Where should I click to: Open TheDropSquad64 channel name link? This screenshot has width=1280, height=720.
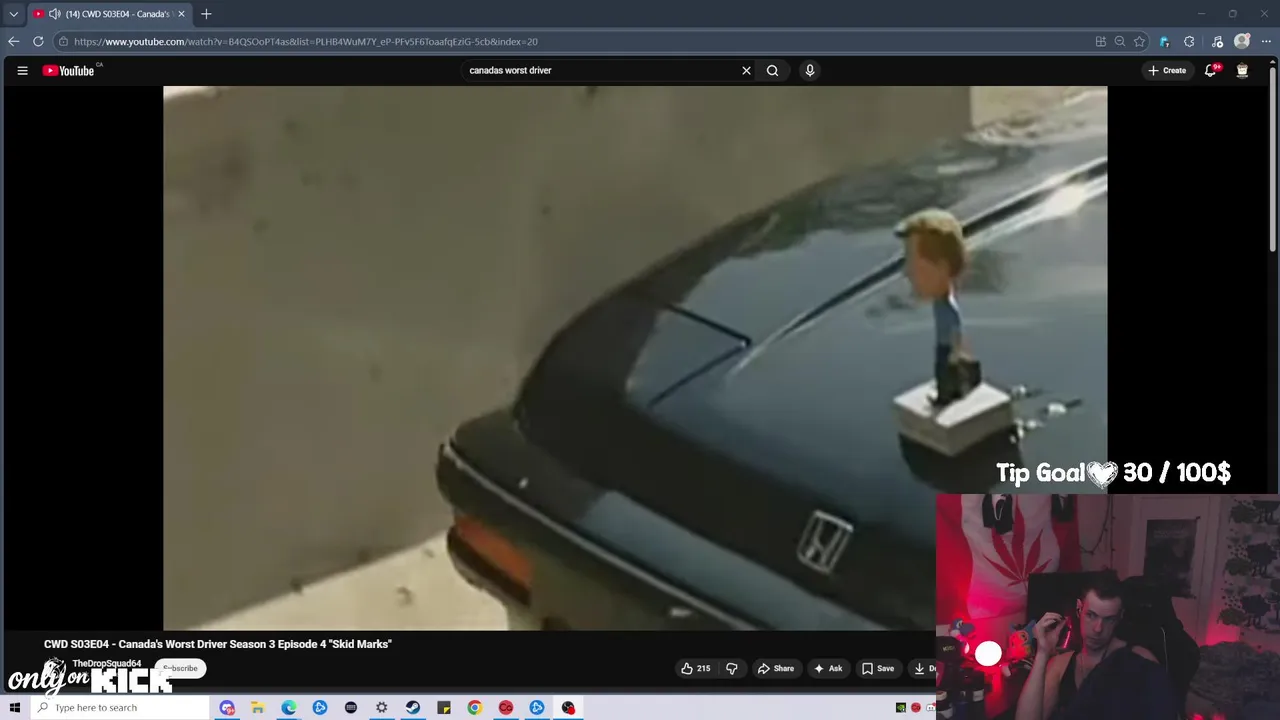106,663
